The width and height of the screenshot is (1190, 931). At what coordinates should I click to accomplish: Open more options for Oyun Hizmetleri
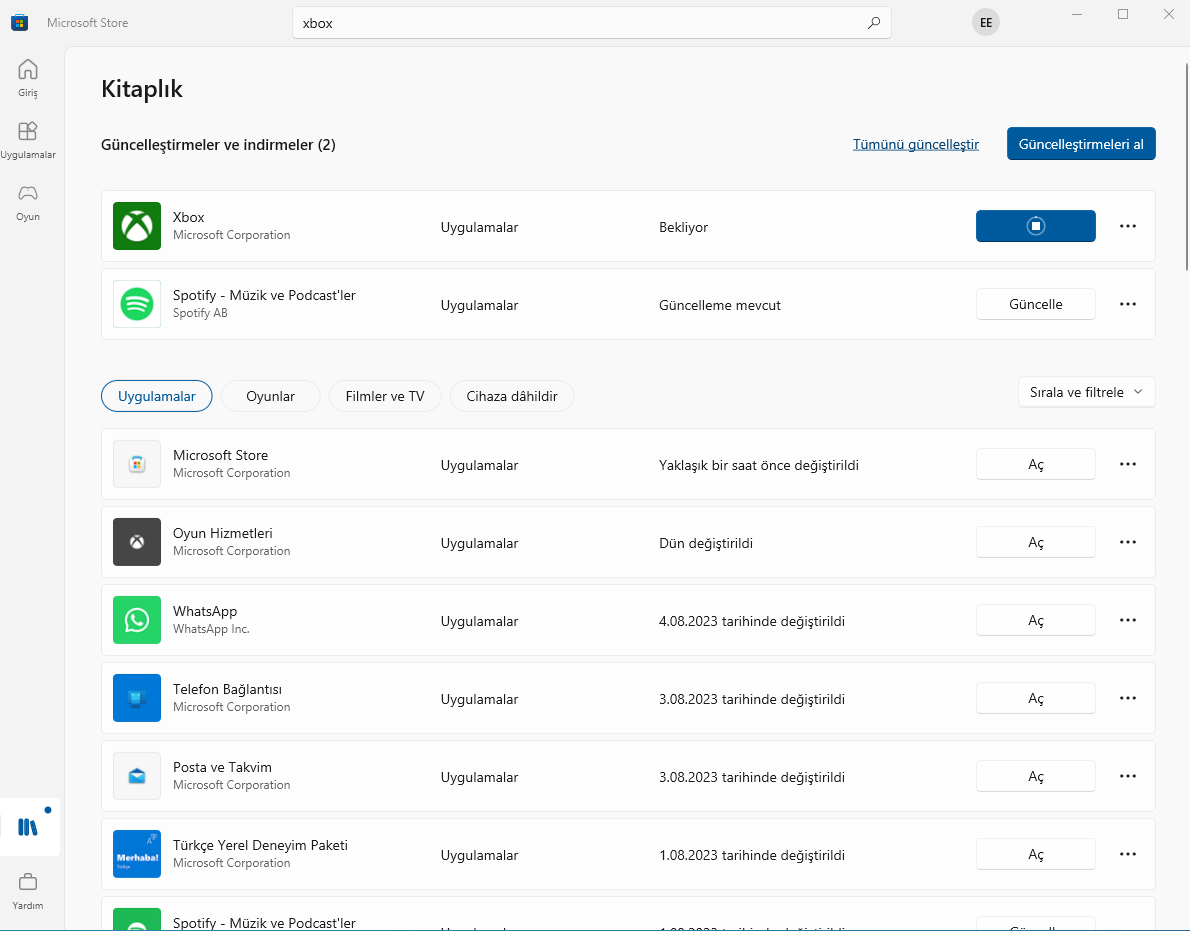(x=1128, y=543)
